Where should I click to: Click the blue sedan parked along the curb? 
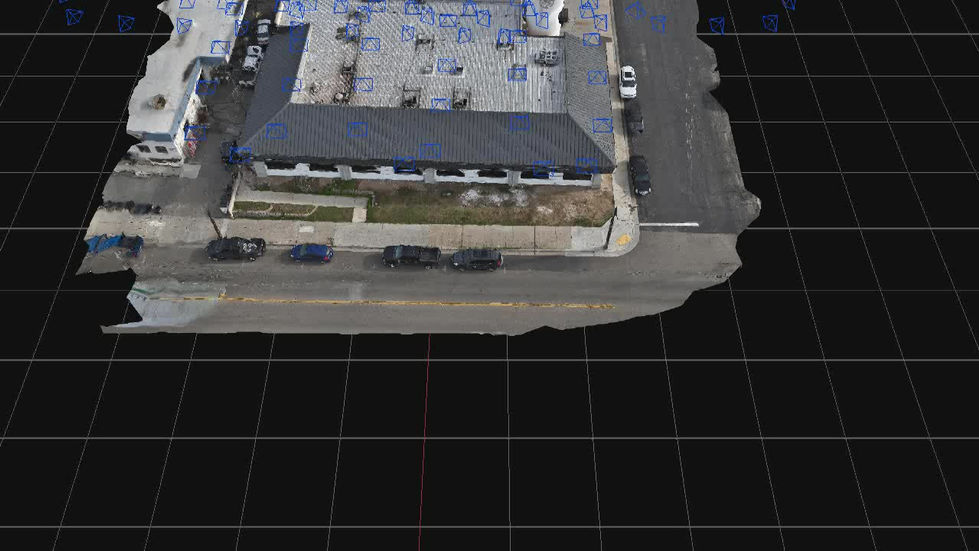(x=312, y=253)
